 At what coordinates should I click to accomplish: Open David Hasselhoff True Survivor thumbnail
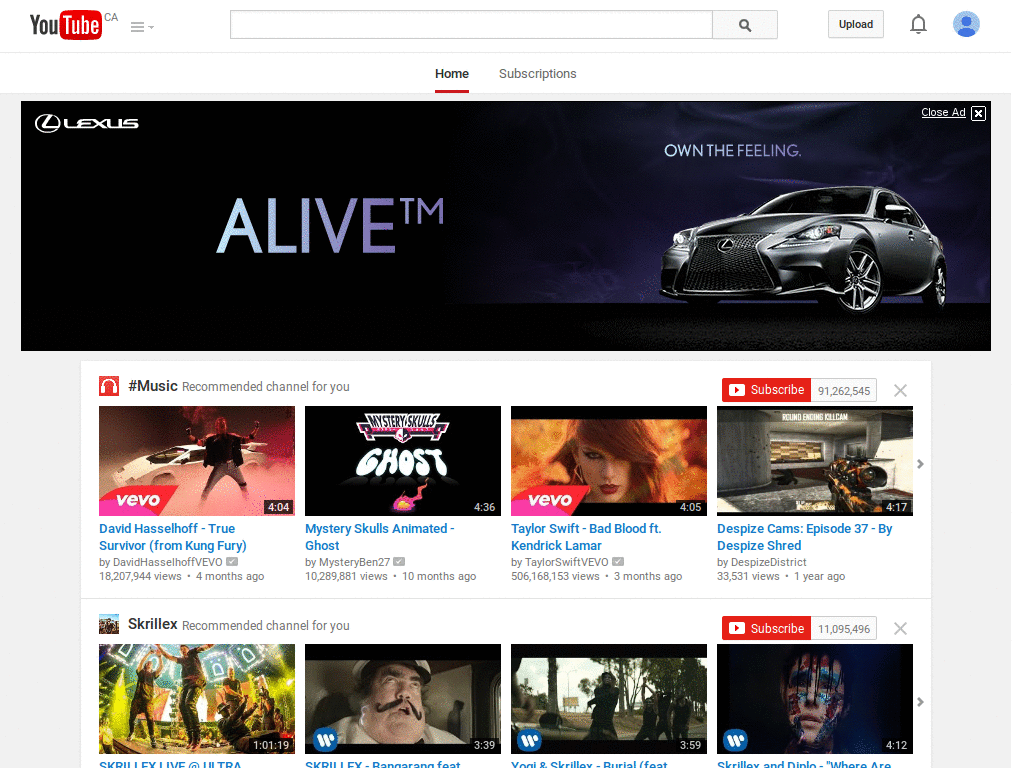197,461
